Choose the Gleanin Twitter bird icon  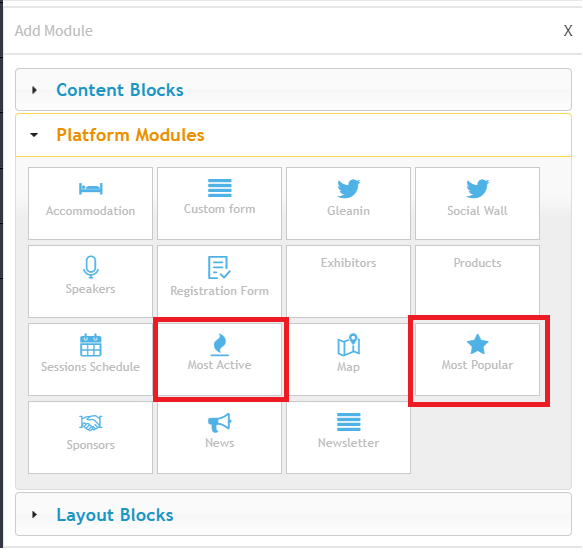348,188
